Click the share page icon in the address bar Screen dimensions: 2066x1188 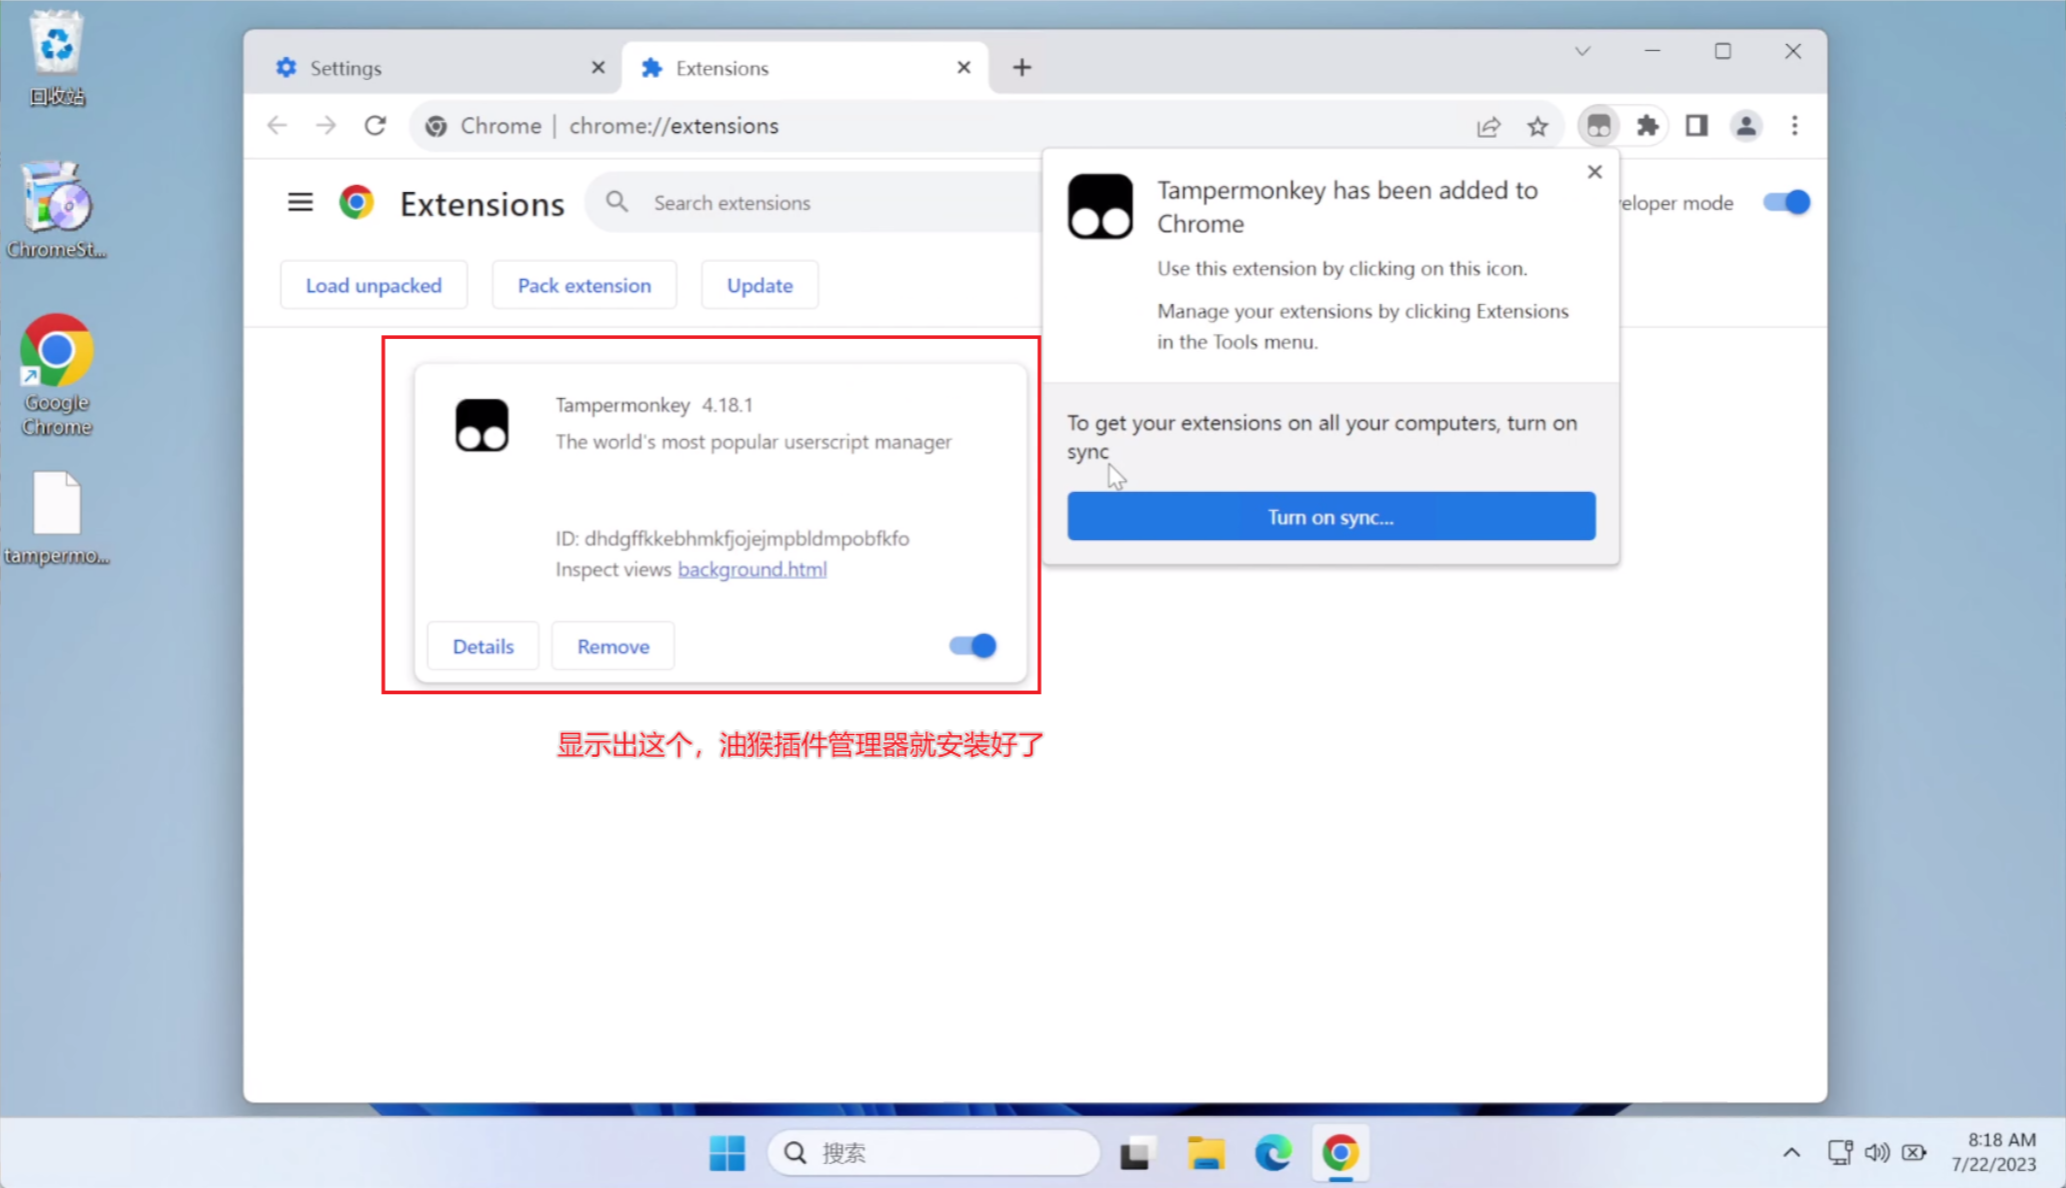pyautogui.click(x=1488, y=126)
